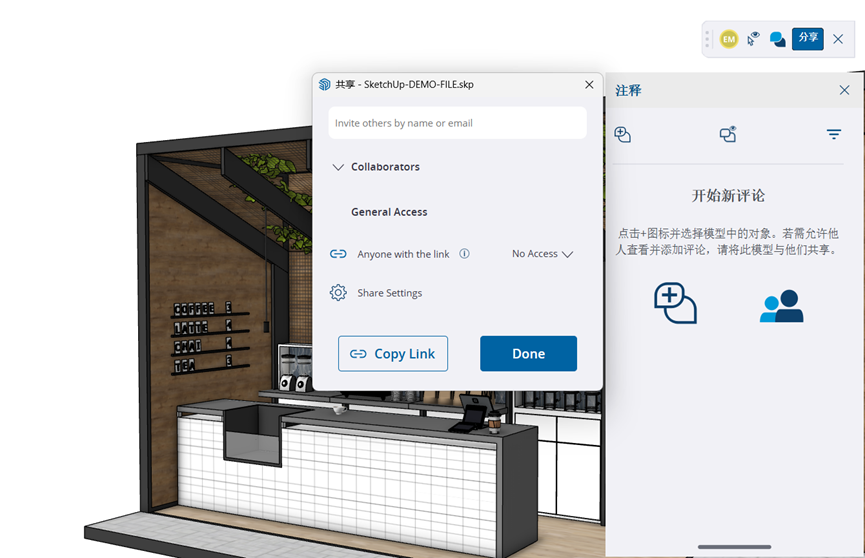Viewport: 865px width, 558px height.
Task: Click the large people share illustration
Action: tap(781, 306)
